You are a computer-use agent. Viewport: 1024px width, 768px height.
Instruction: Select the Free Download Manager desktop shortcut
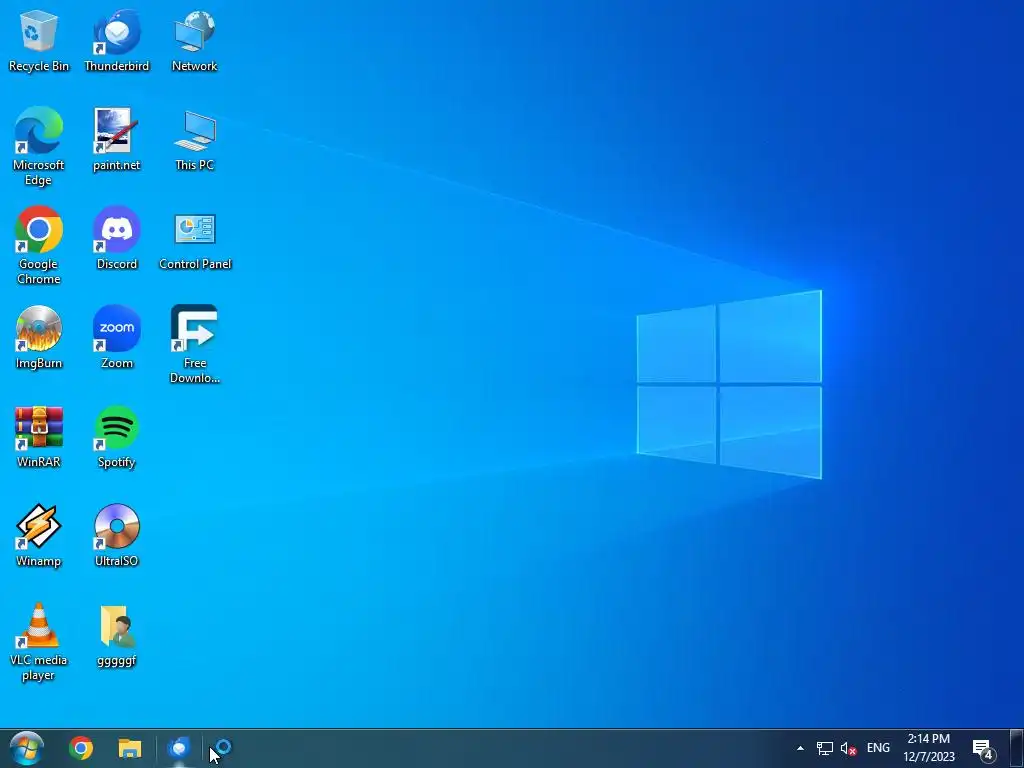pos(195,345)
